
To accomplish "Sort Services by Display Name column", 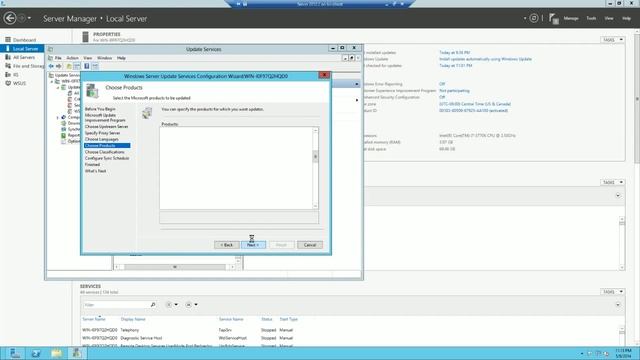I will click(133, 319).
